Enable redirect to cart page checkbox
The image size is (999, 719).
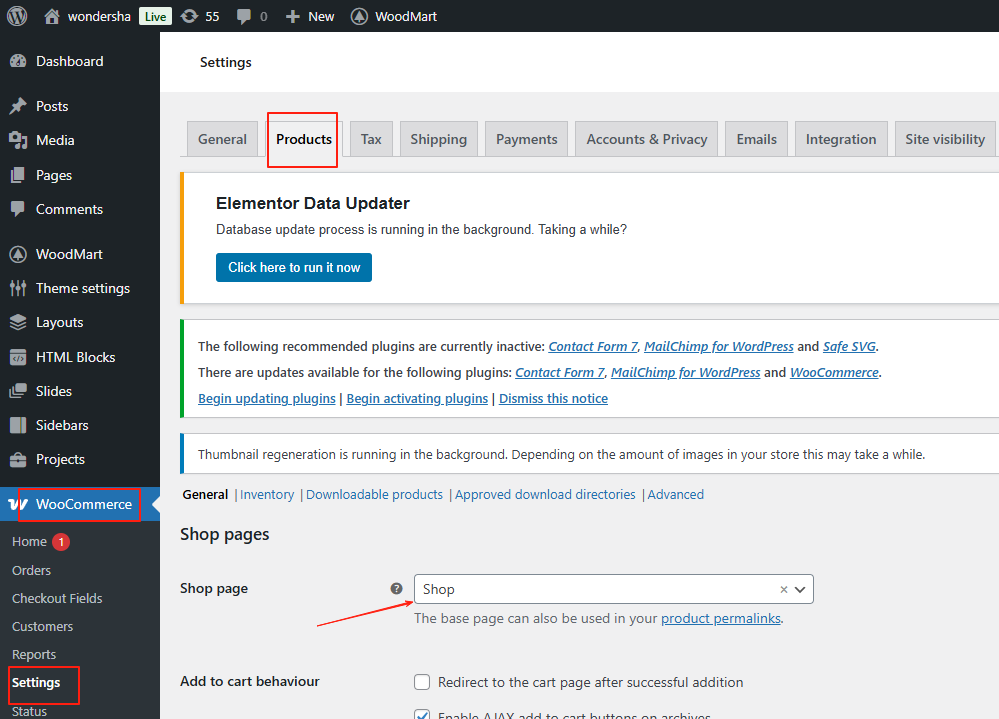tap(422, 682)
